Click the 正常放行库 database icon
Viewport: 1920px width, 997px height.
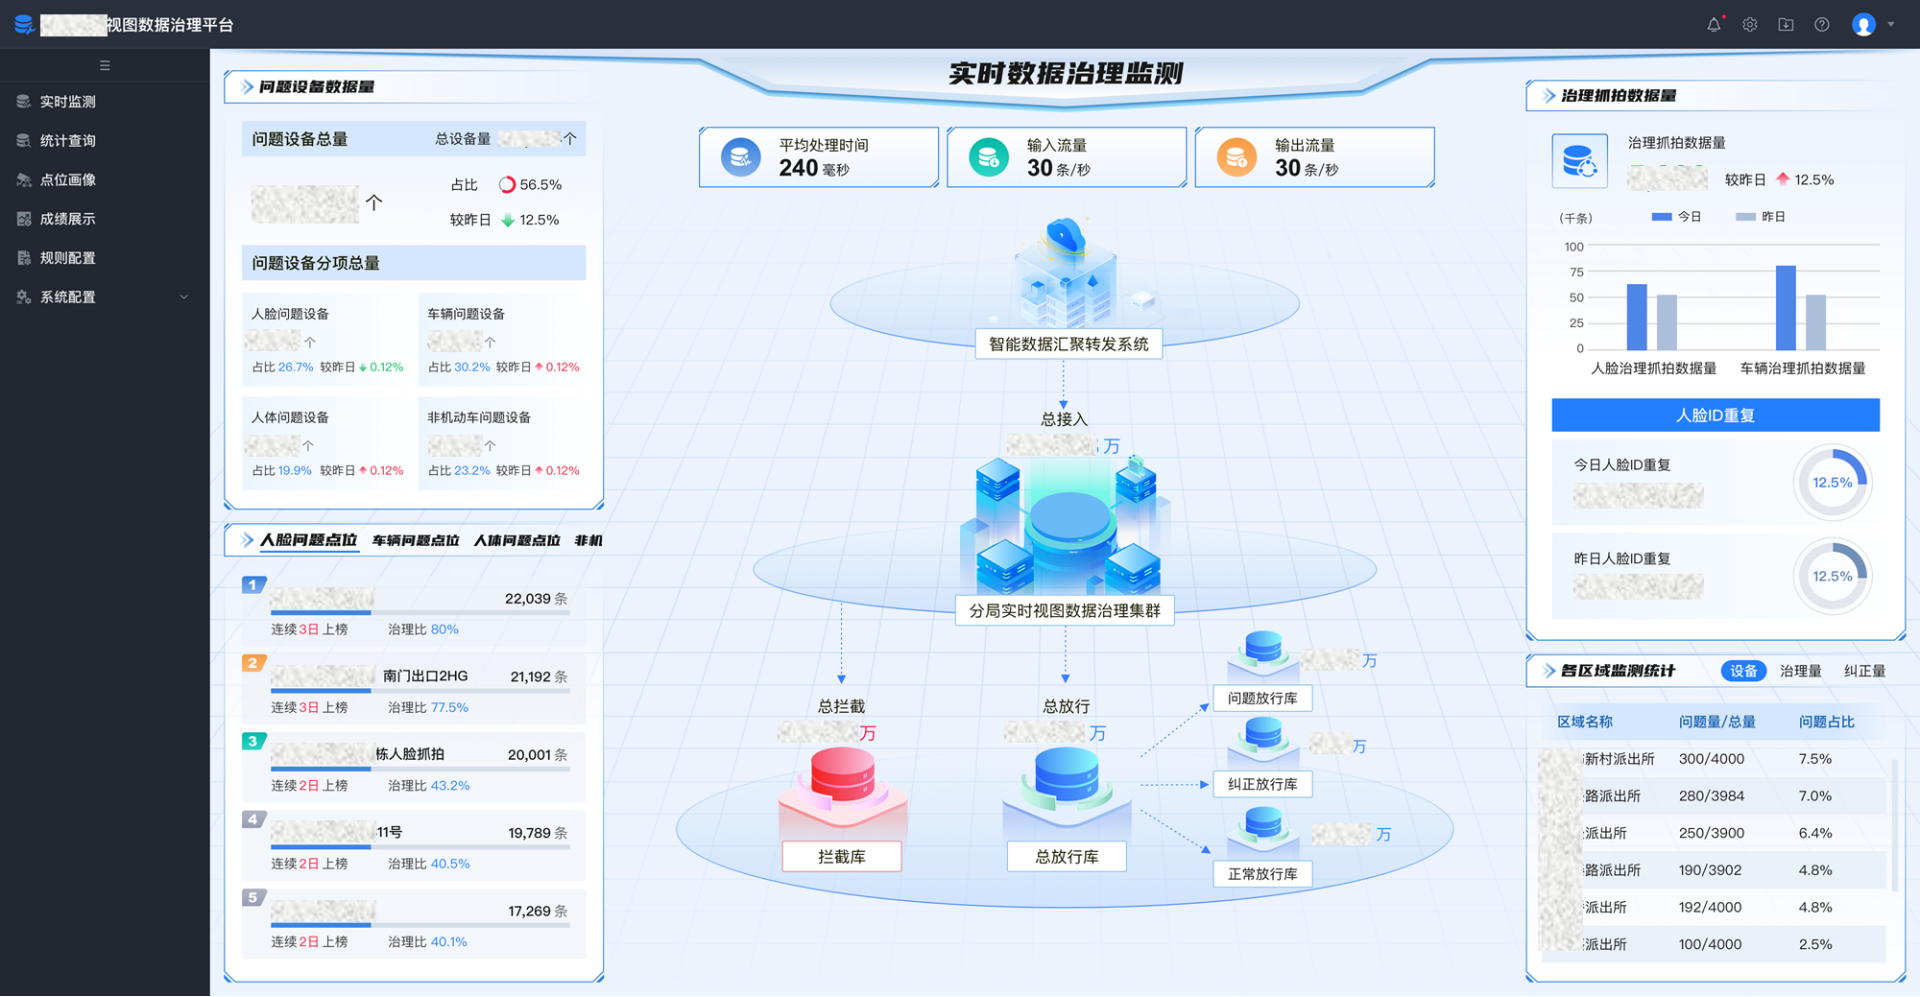[1263, 829]
